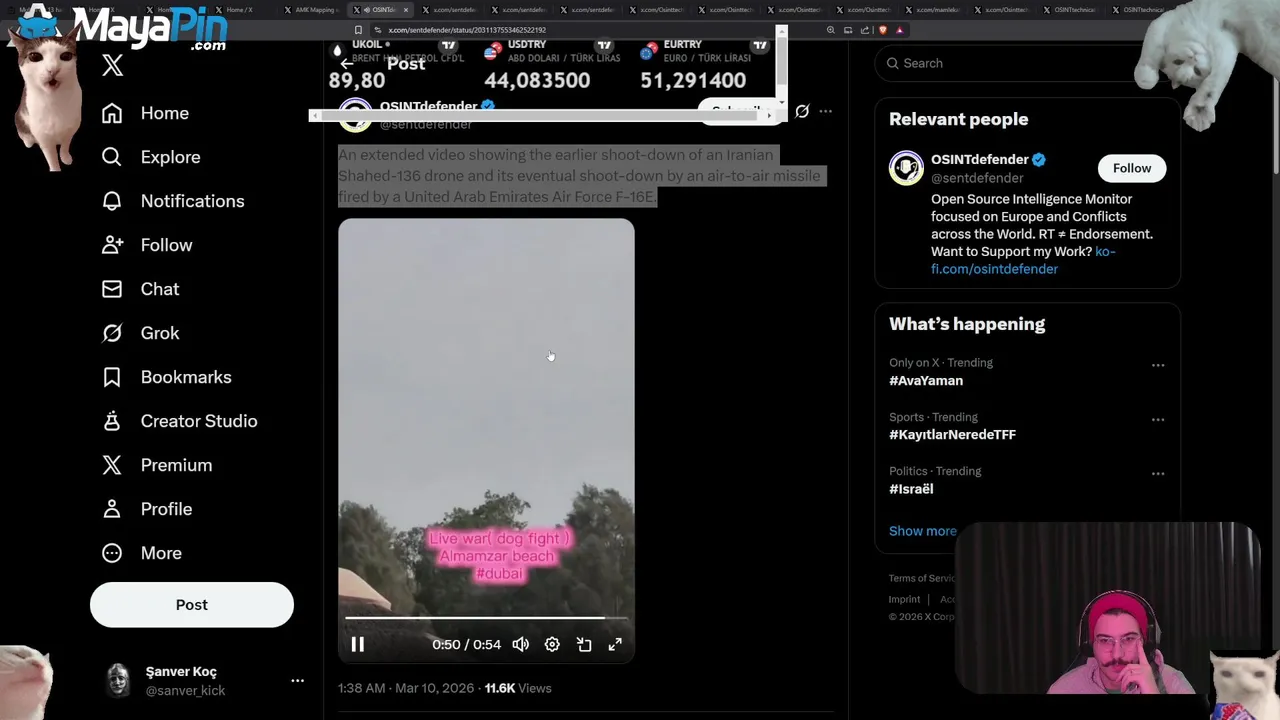The height and width of the screenshot is (720, 1280).
Task: Open options menu for #KayıtlarNeredeTFF trend
Action: (1158, 419)
